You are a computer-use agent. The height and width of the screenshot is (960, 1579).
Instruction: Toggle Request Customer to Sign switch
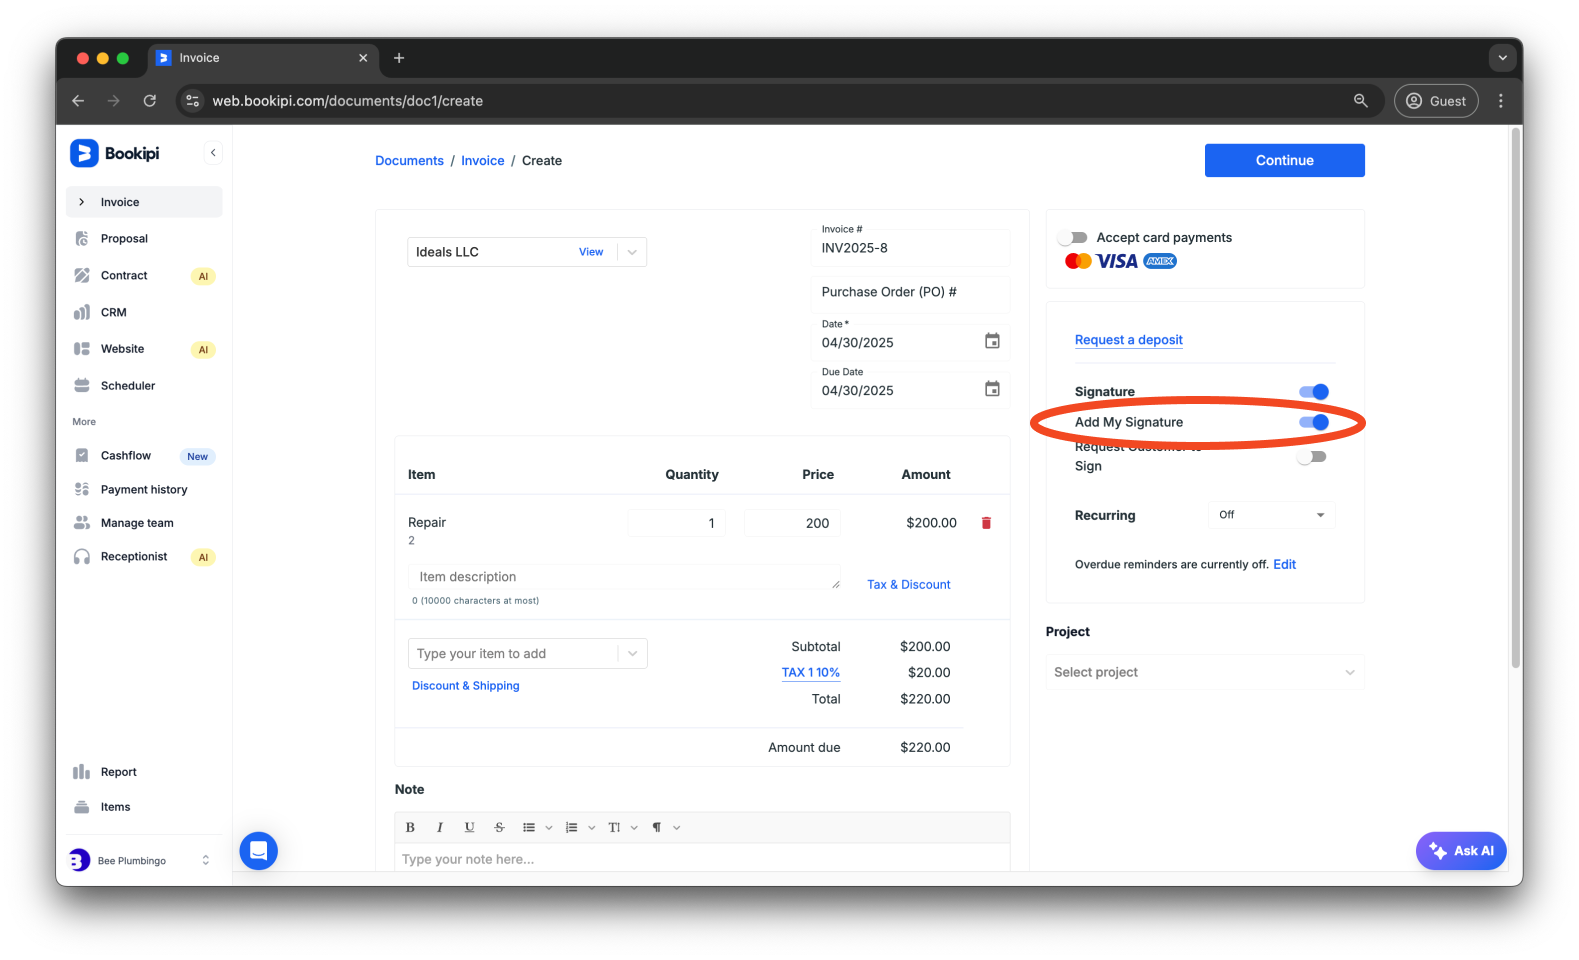[1312, 457]
